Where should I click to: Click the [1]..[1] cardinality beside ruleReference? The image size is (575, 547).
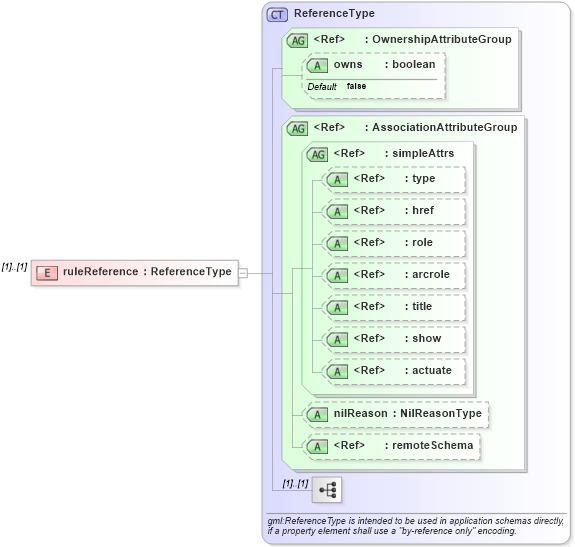coord(14,267)
